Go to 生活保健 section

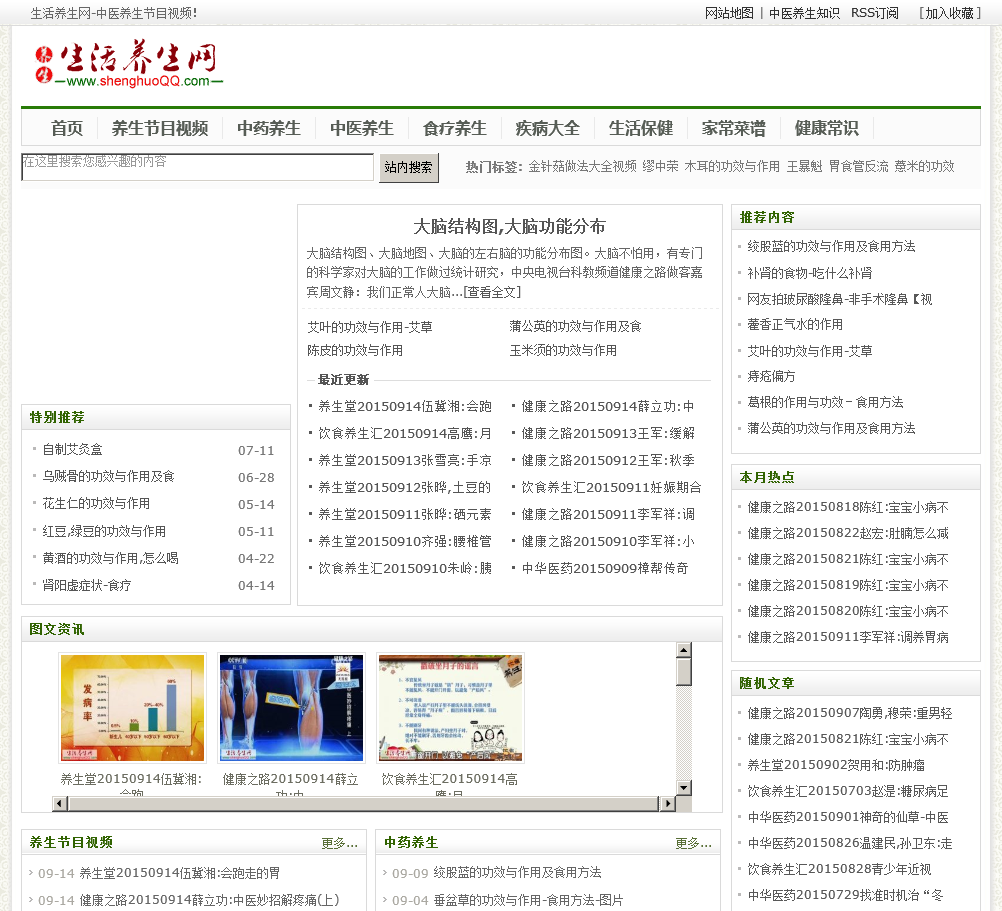pos(641,128)
